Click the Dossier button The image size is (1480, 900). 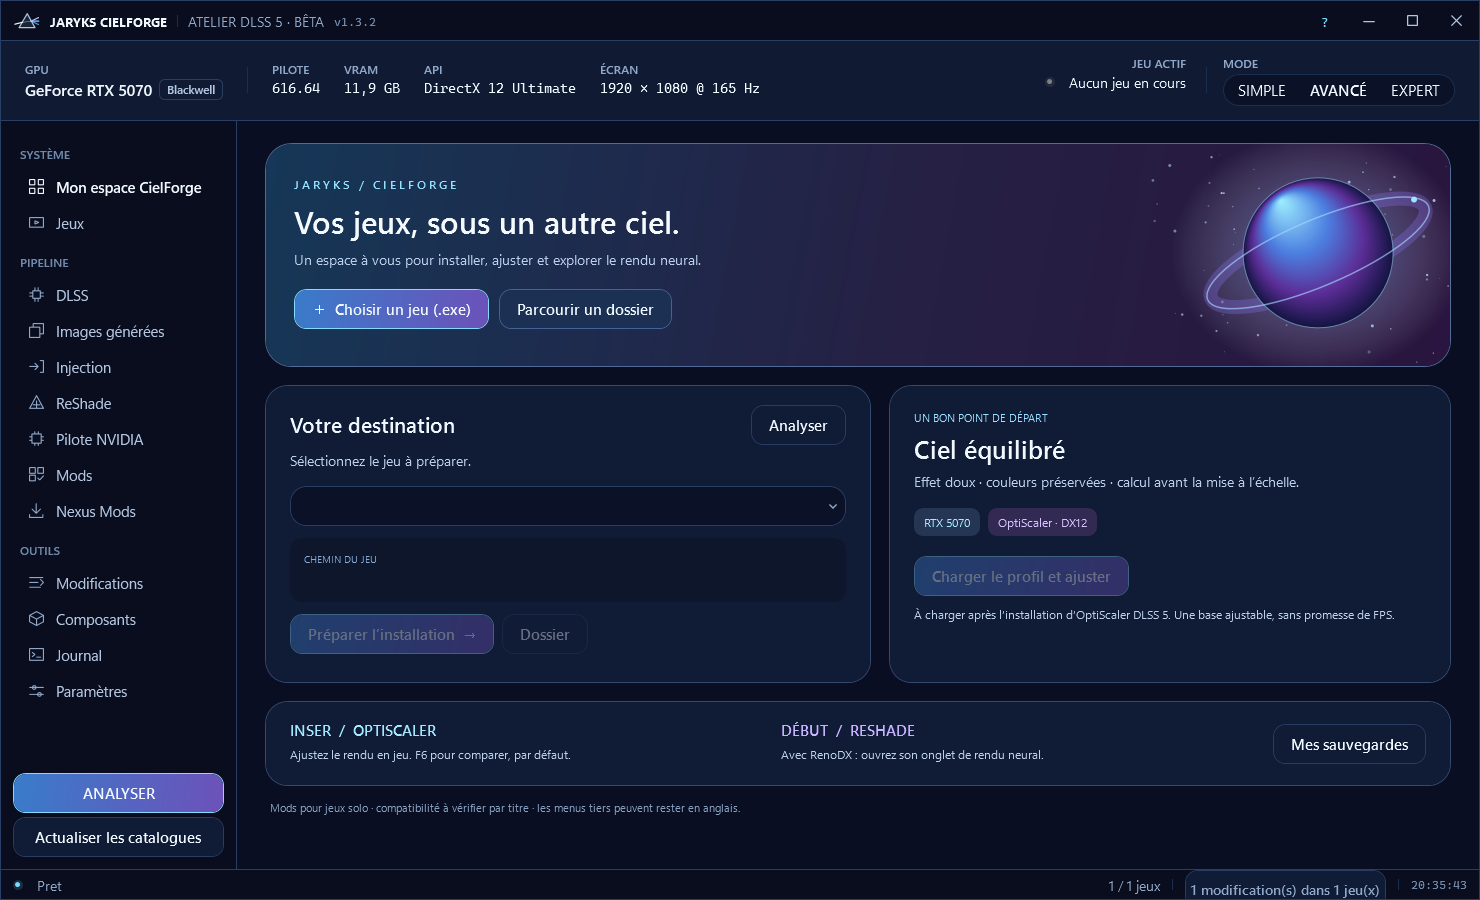pos(544,634)
